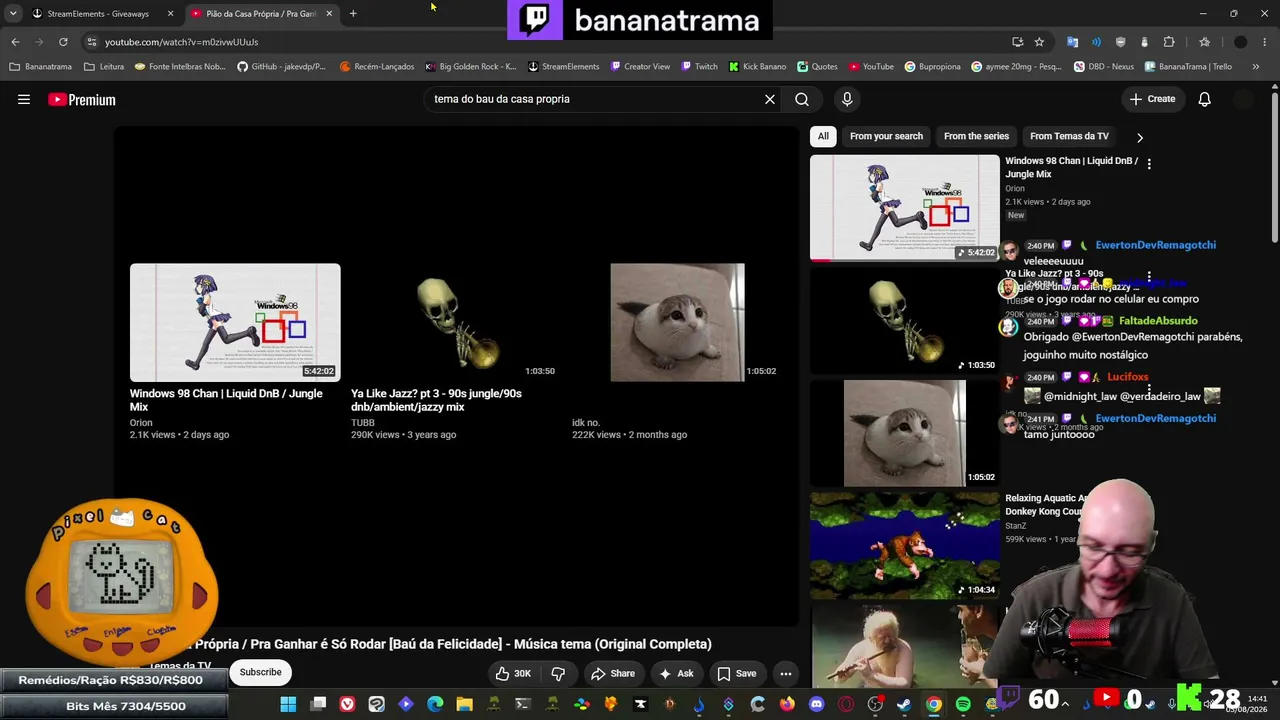Image resolution: width=1280 pixels, height=720 pixels.
Task: Play Ya Like Jazz skeleton end-screen video
Action: tap(456, 322)
